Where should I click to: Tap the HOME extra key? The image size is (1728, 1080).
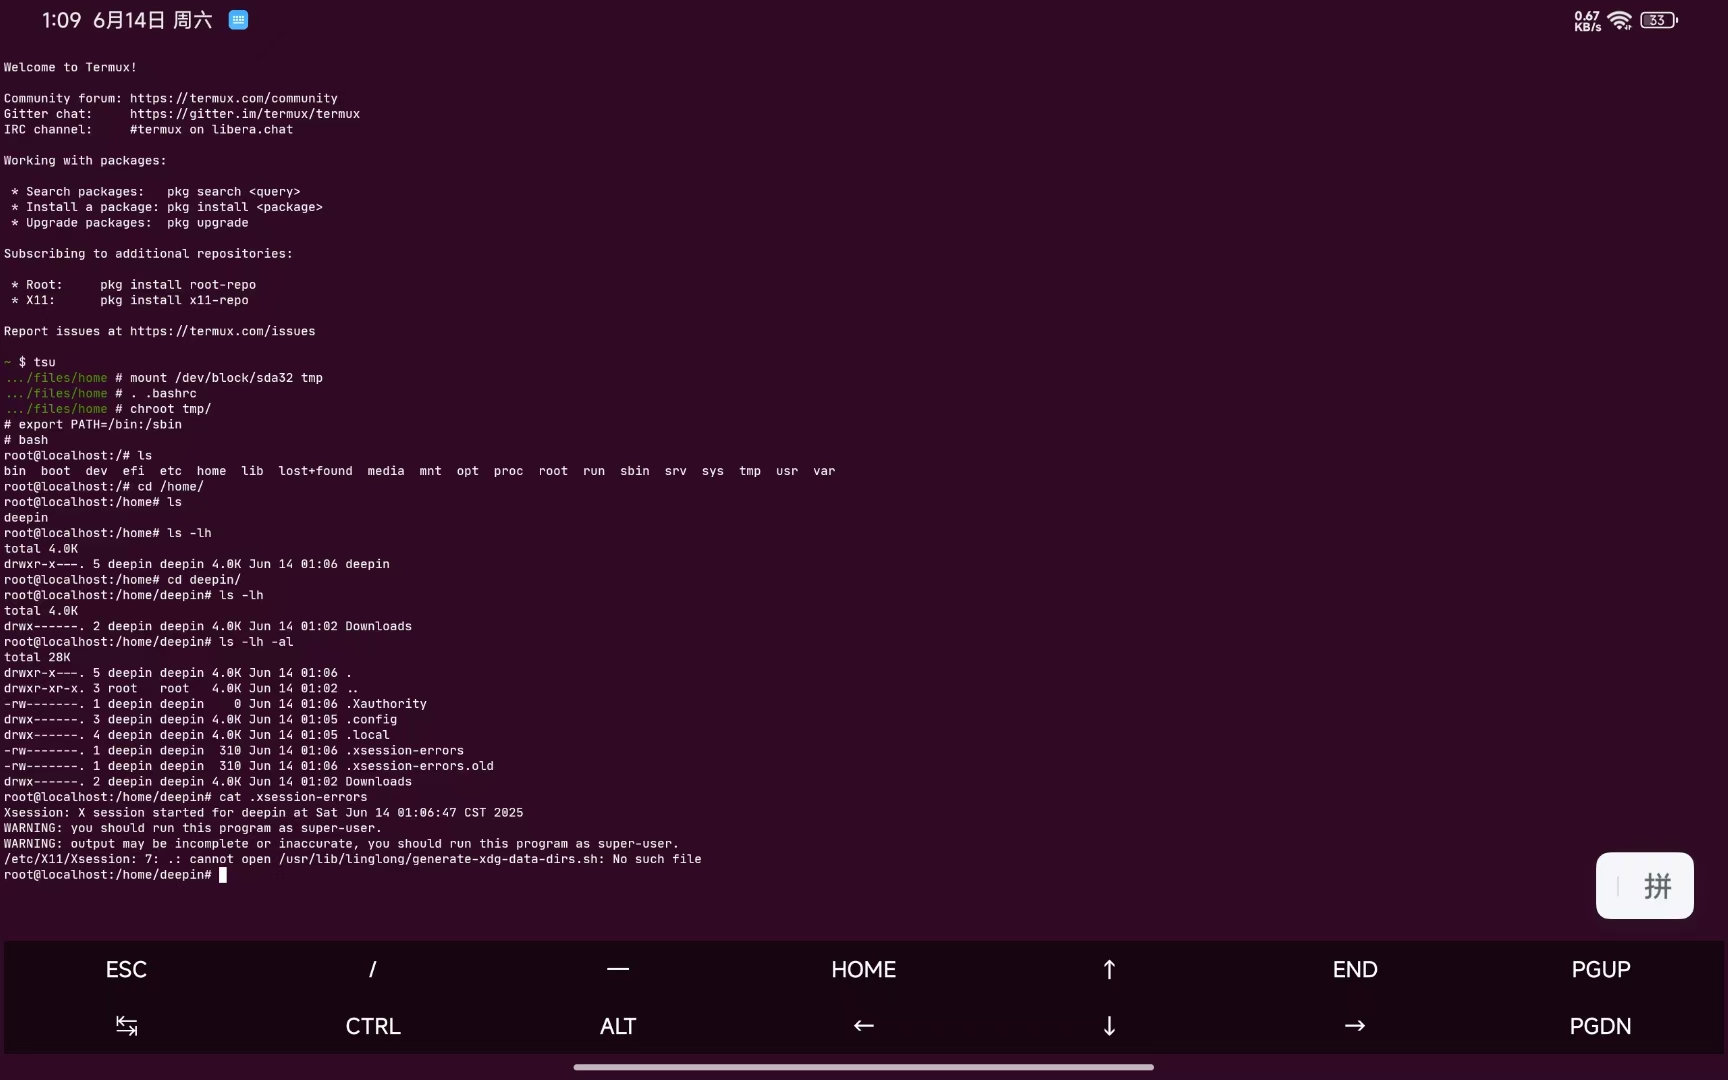point(864,969)
